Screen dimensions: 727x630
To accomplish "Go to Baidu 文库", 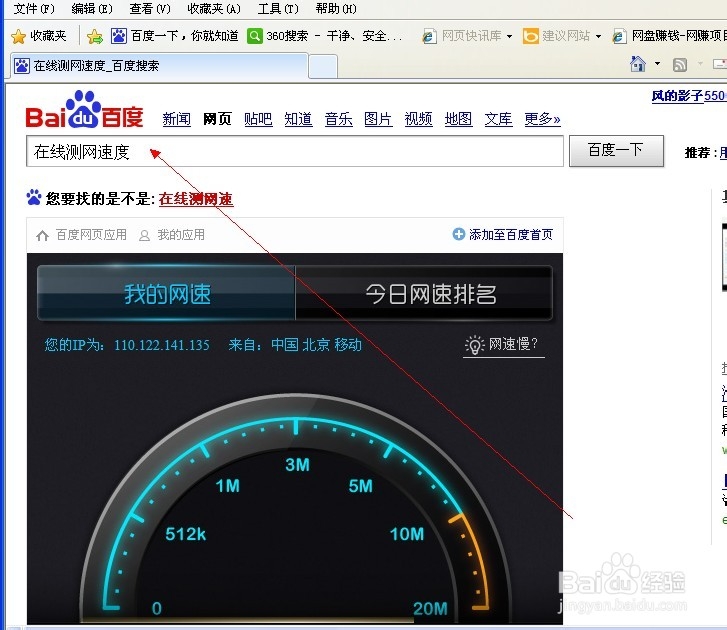I will 498,119.
